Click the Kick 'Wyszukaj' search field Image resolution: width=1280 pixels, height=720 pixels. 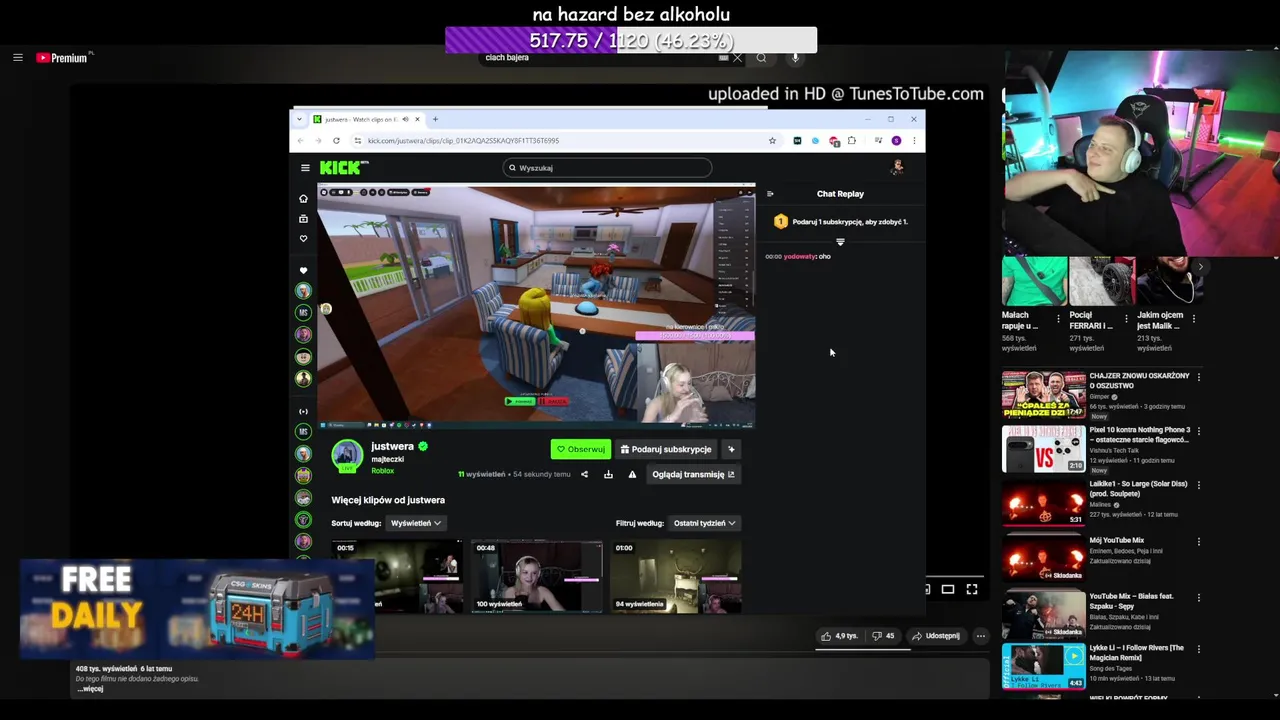(x=608, y=168)
